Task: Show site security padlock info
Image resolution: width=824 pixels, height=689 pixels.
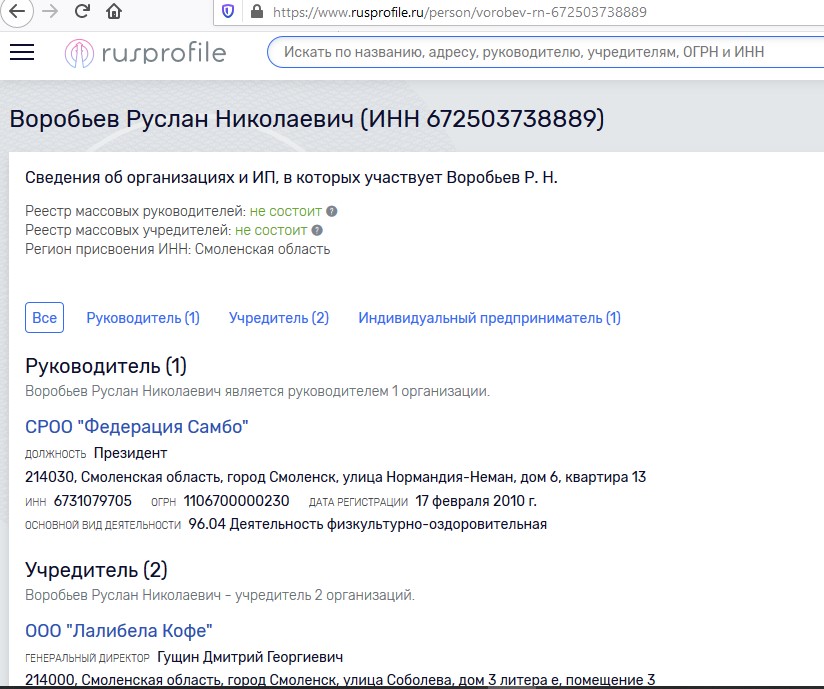Action: click(x=256, y=12)
